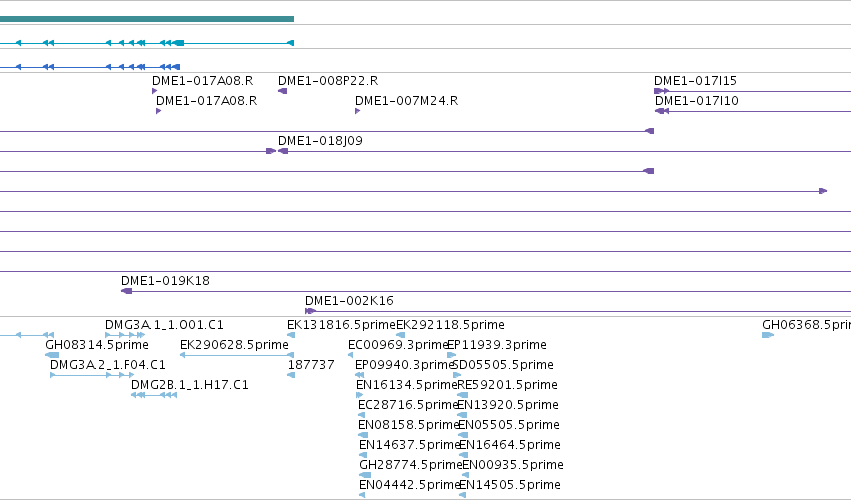Click the EN00935.5prime label
The image size is (851, 500).
pyautogui.click(x=513, y=466)
